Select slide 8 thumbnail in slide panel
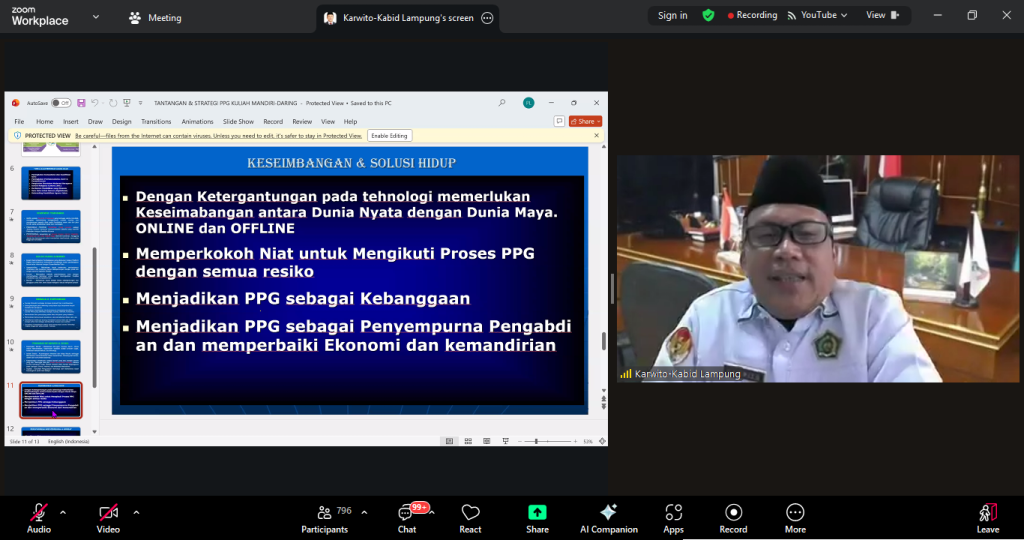 click(50, 270)
